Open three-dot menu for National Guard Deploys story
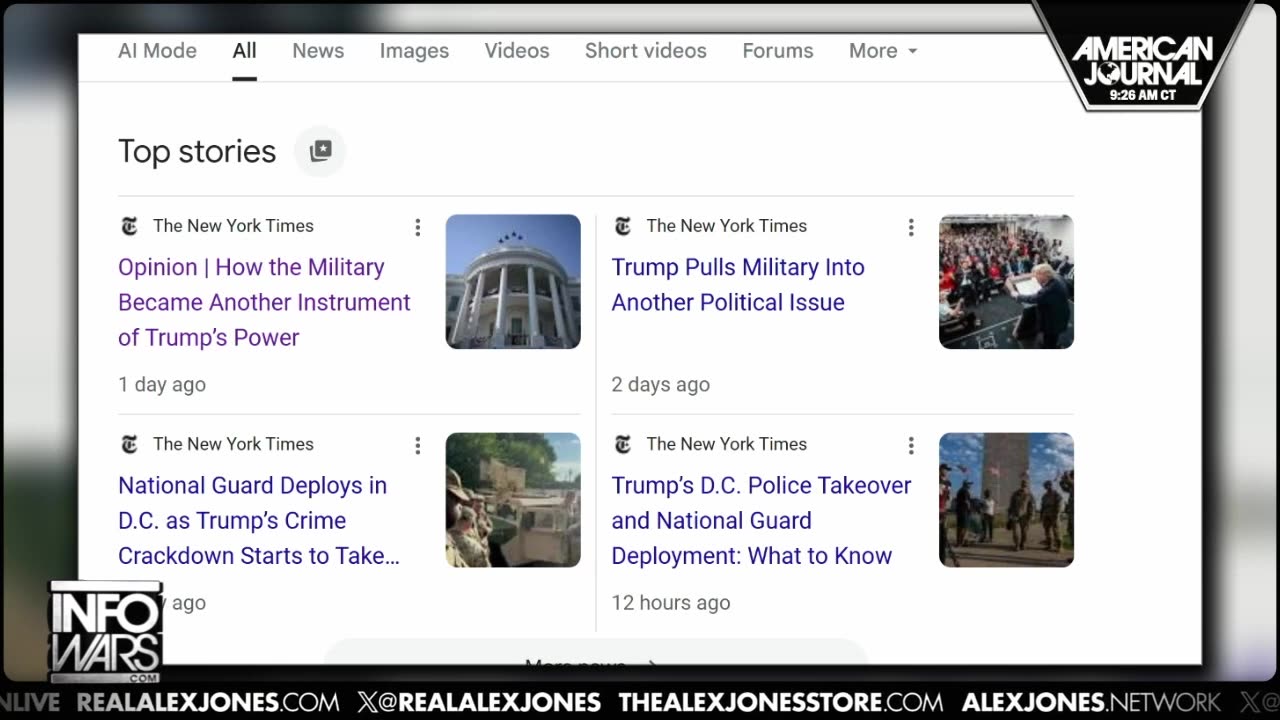 (418, 445)
